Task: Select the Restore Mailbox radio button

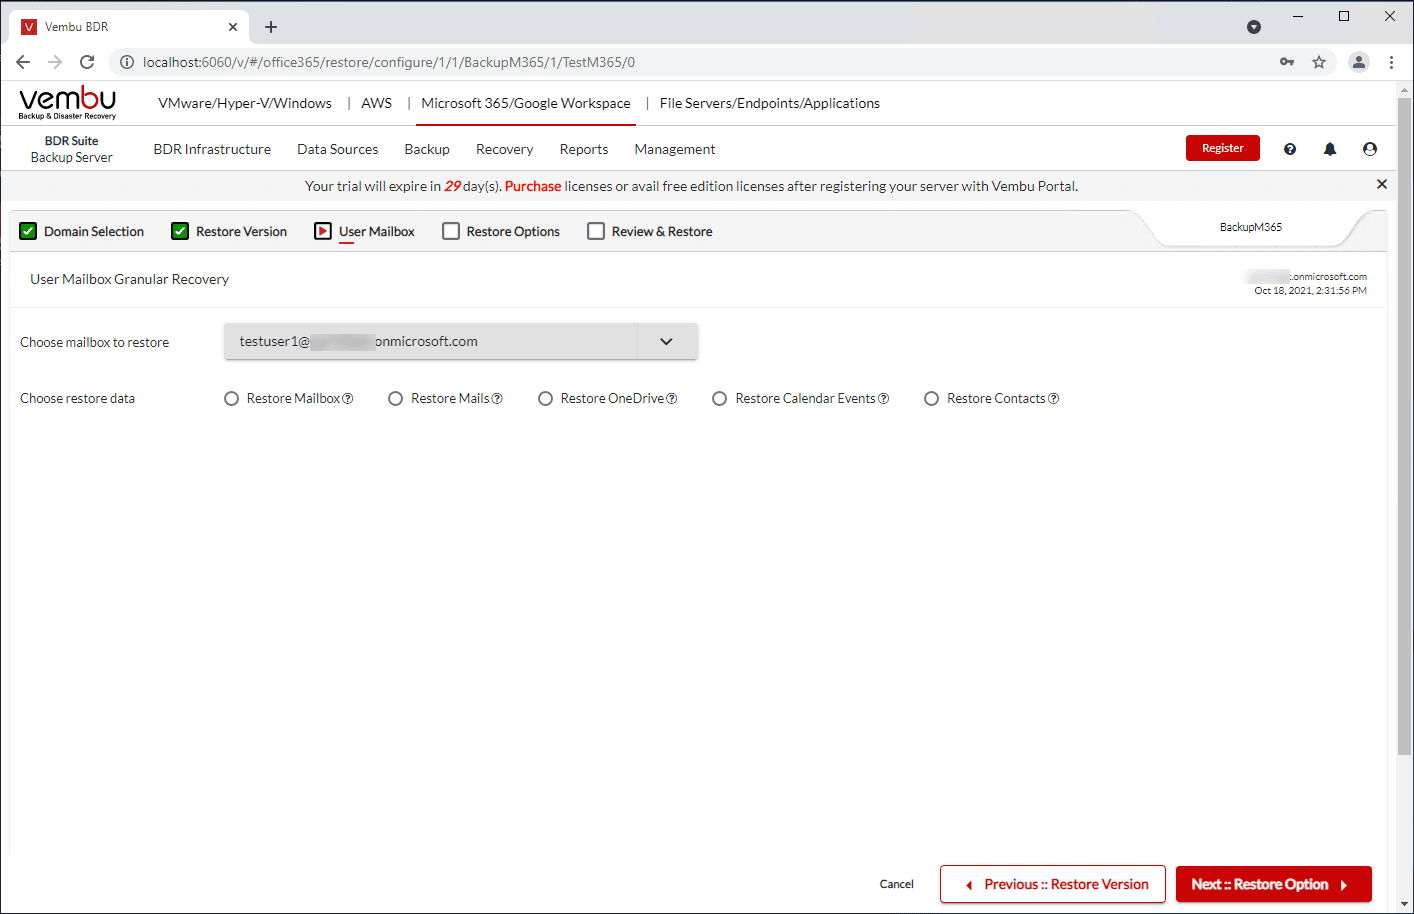Action: pos(231,399)
